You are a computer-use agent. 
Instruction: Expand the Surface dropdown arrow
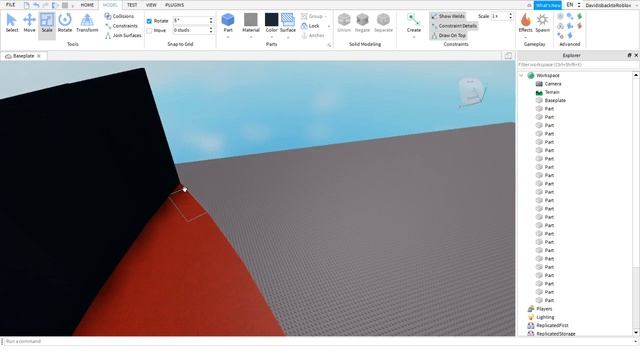tap(288, 37)
